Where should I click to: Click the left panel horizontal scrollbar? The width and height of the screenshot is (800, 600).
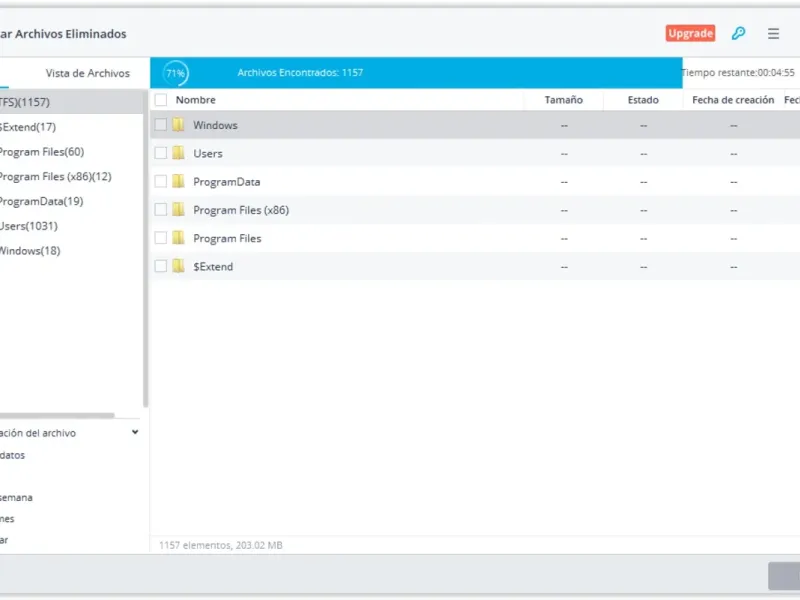57,415
